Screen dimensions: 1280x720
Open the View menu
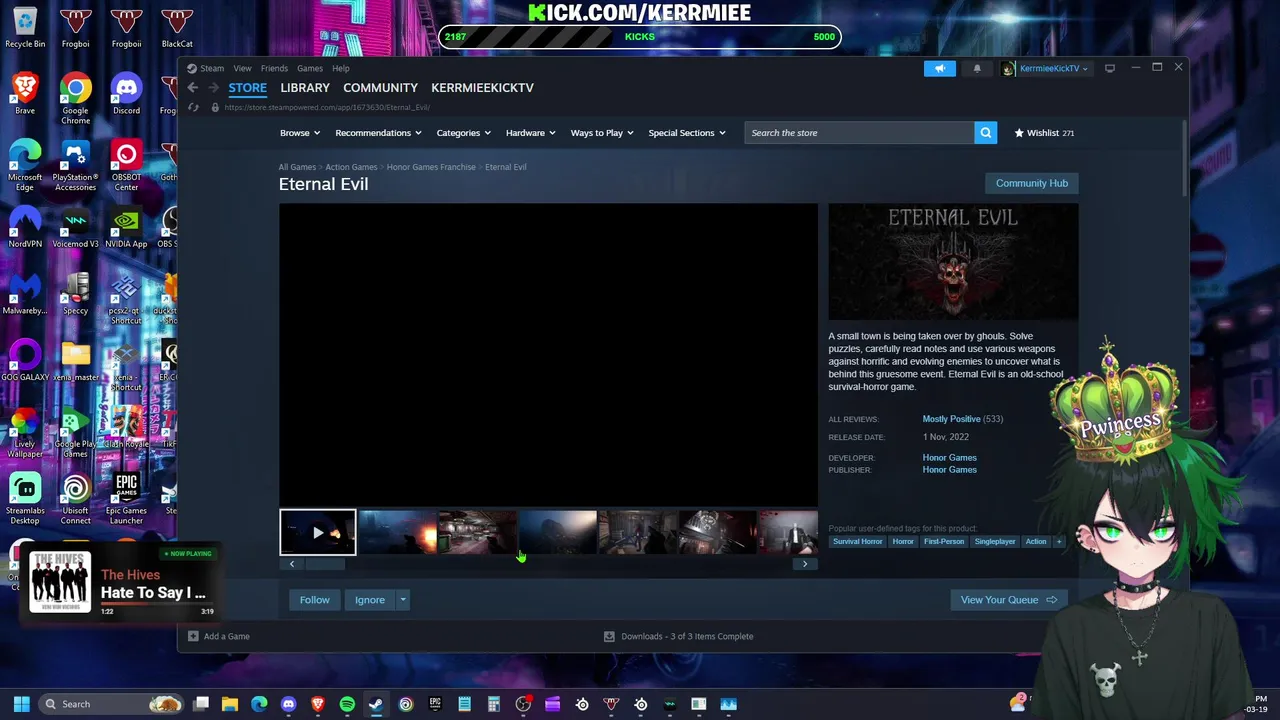click(242, 68)
